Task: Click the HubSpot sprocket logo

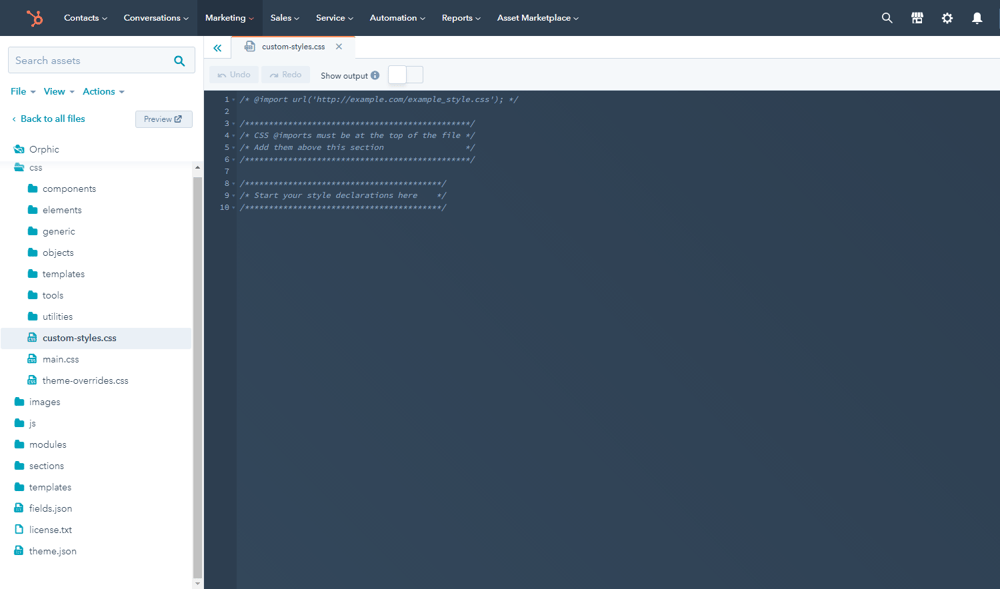Action: click(x=34, y=18)
